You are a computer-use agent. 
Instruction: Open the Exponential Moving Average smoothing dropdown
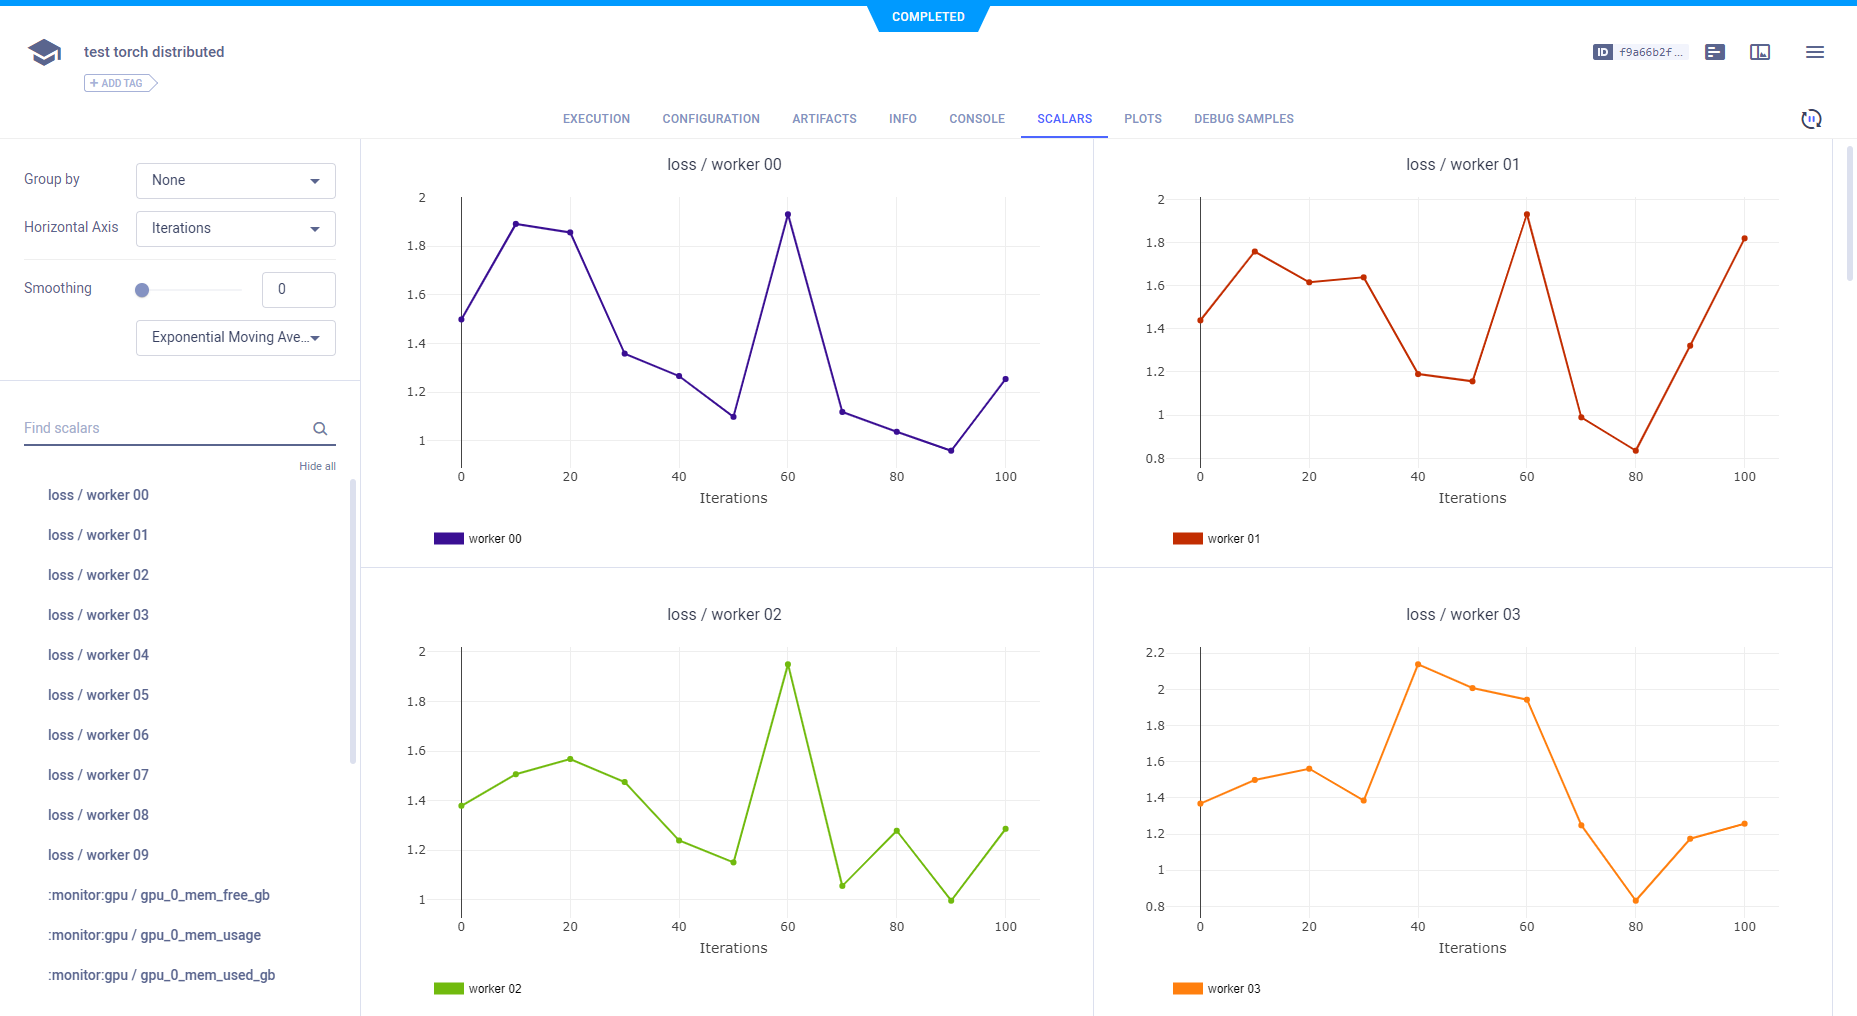point(235,337)
